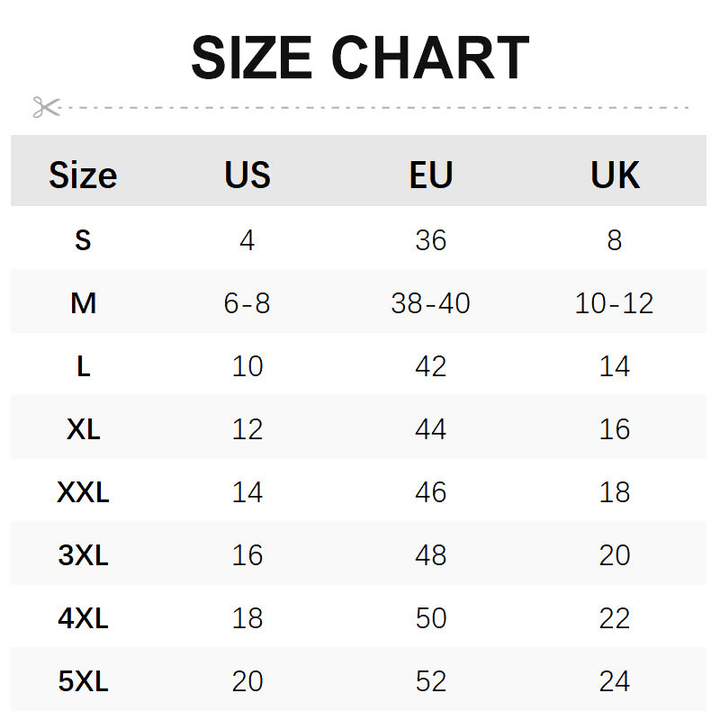Click the scissors icon near the dashed line
Screen dimensions: 720x720
coord(46,107)
